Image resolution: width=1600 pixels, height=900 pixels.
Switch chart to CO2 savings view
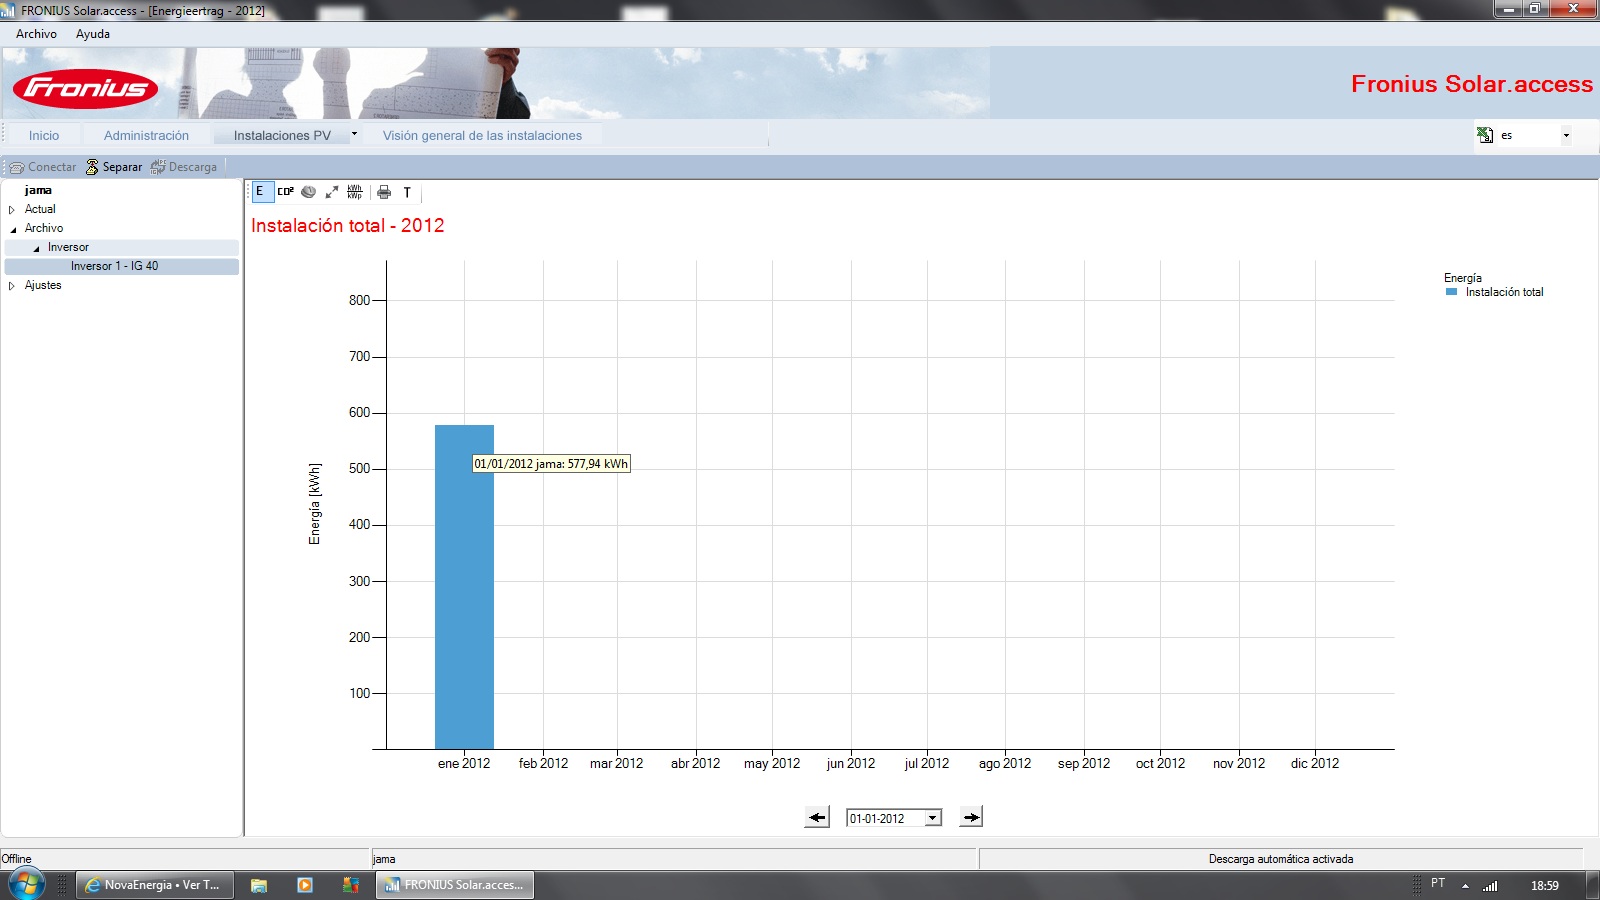(286, 192)
